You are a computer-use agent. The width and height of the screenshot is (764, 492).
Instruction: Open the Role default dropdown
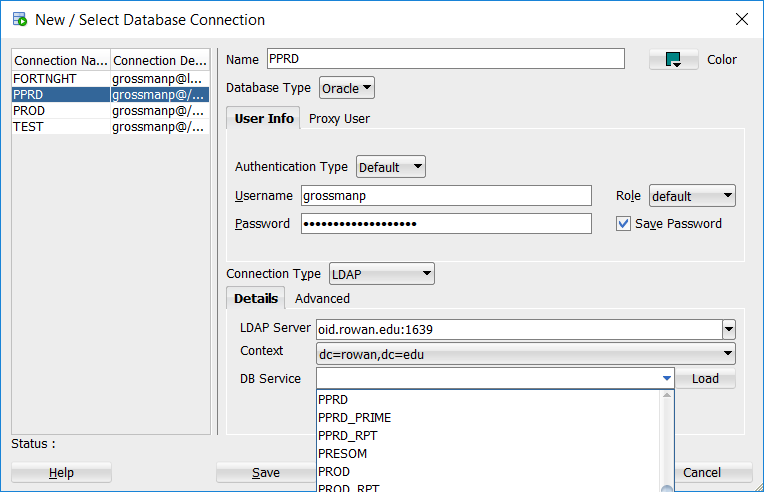(x=692, y=196)
